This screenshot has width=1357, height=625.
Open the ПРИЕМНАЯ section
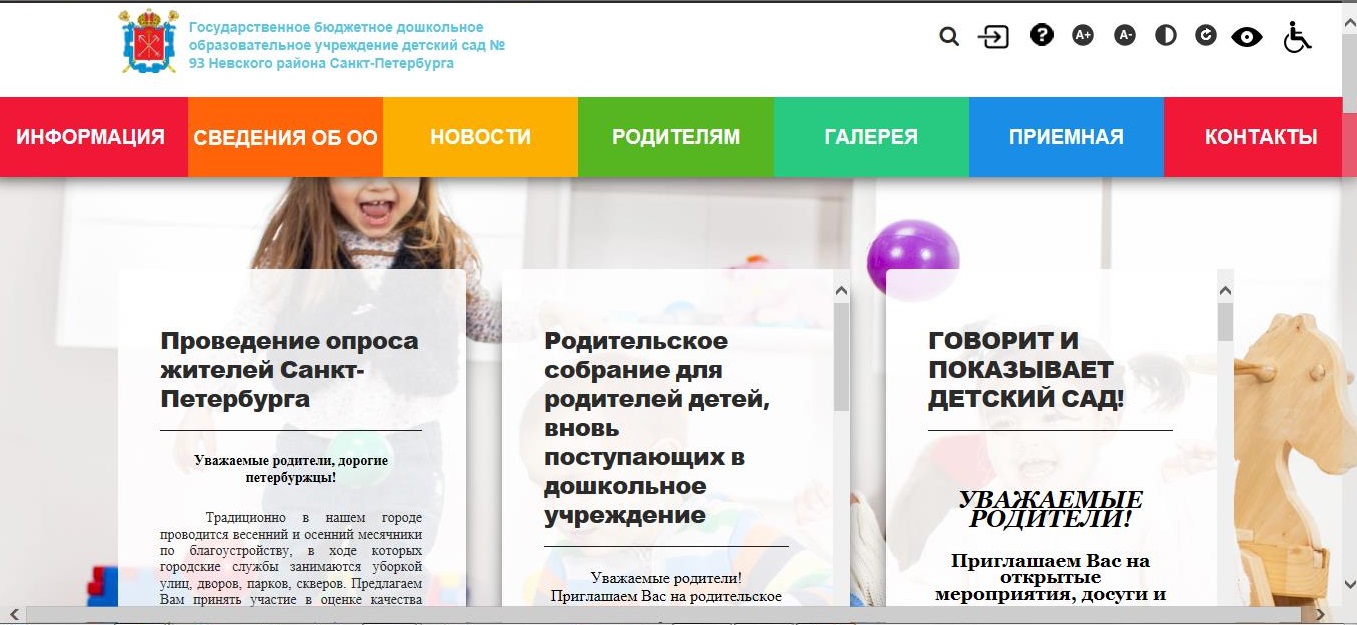pos(1066,137)
